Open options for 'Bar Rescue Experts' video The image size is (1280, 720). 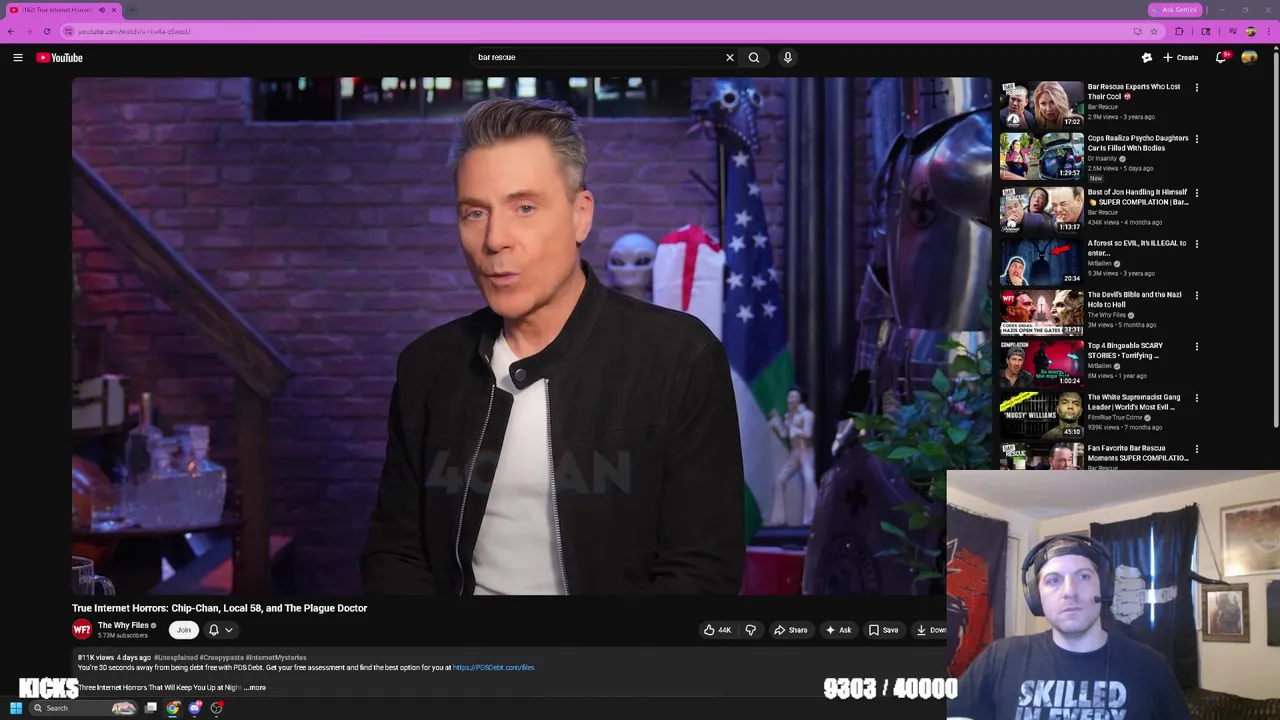tap(1196, 87)
